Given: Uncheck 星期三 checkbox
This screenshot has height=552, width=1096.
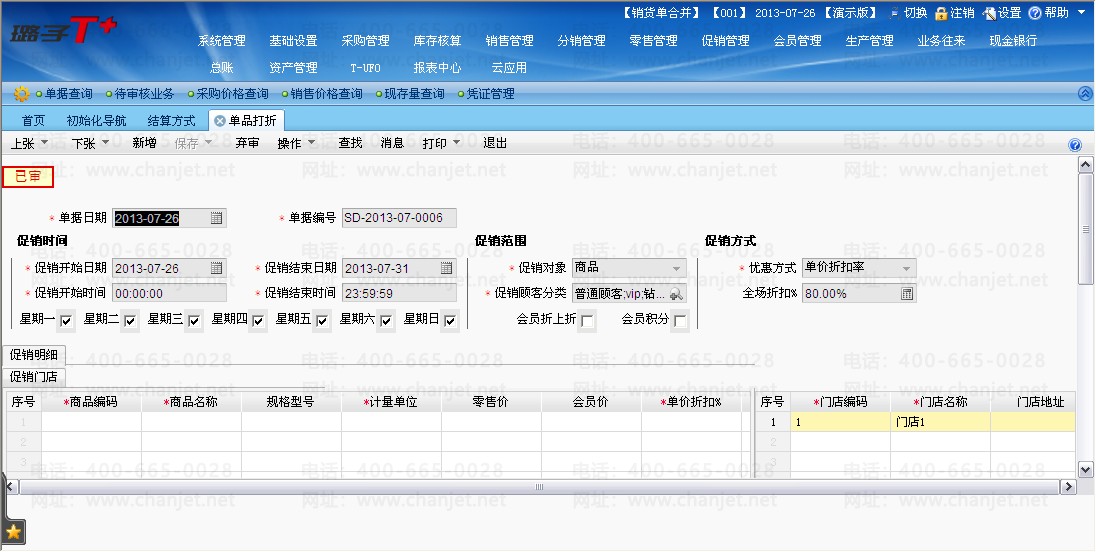Looking at the screenshot, I should [x=194, y=321].
